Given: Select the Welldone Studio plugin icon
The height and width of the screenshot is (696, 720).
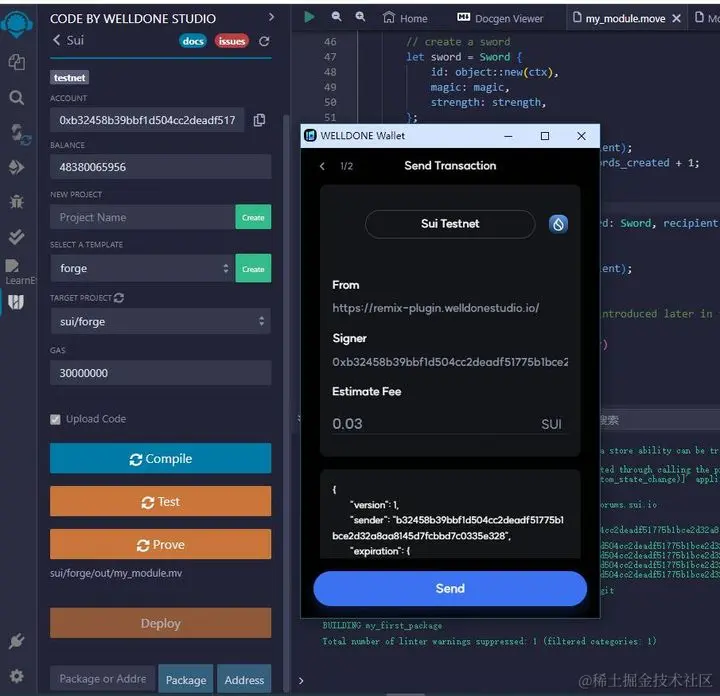Looking at the screenshot, I should tap(16, 302).
